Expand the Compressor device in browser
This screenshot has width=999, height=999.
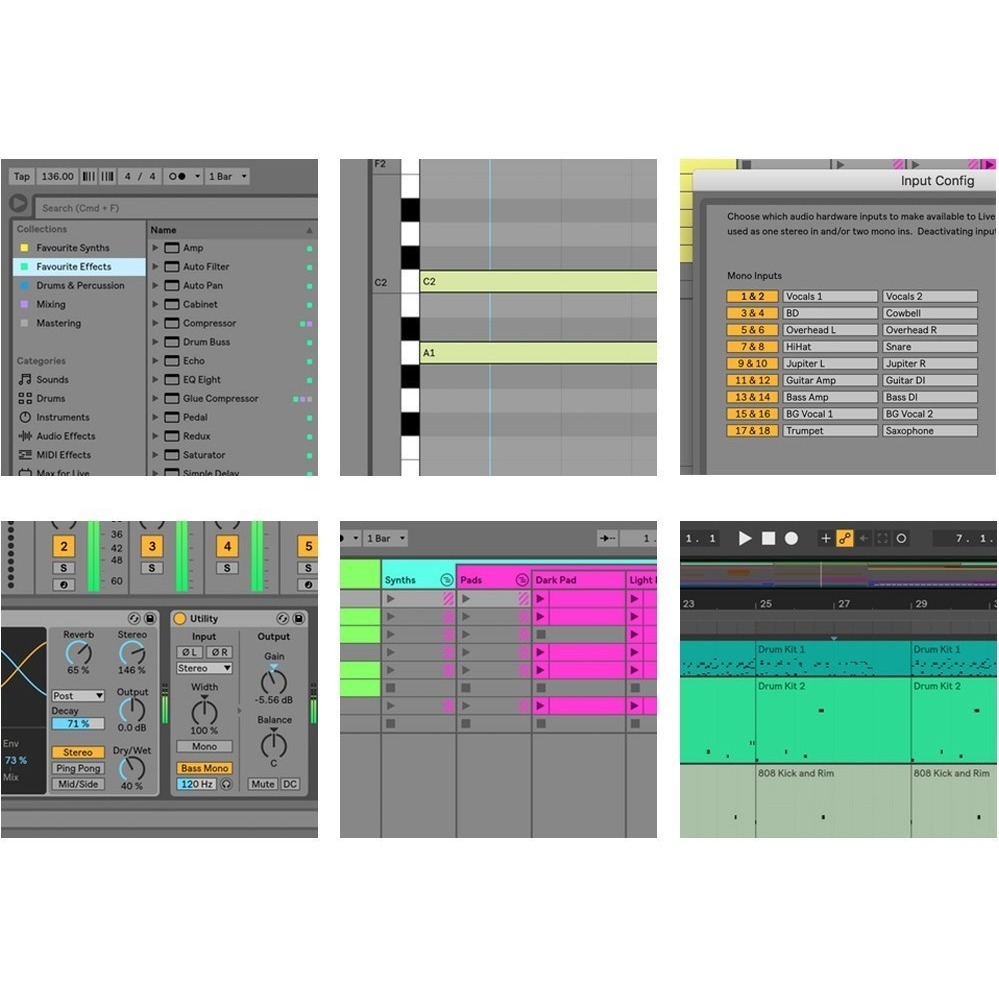pyautogui.click(x=156, y=324)
